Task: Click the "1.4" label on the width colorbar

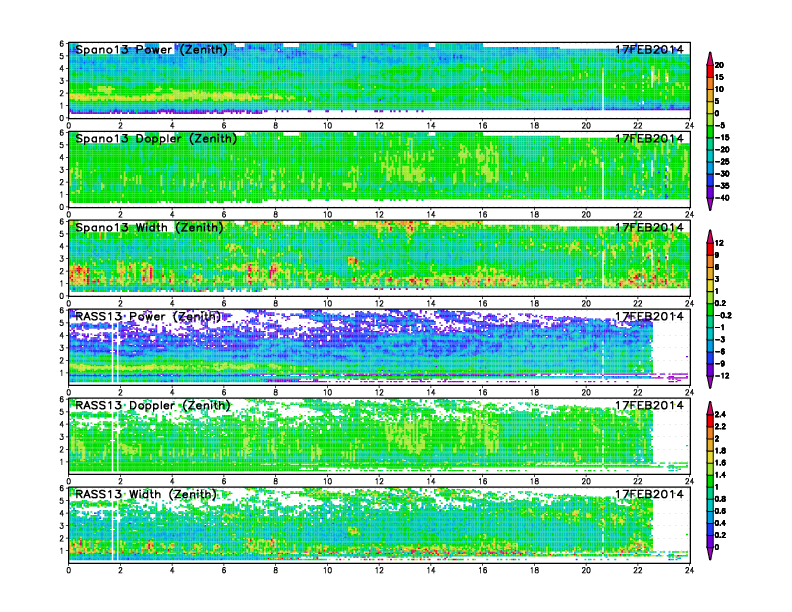Action: [720, 475]
